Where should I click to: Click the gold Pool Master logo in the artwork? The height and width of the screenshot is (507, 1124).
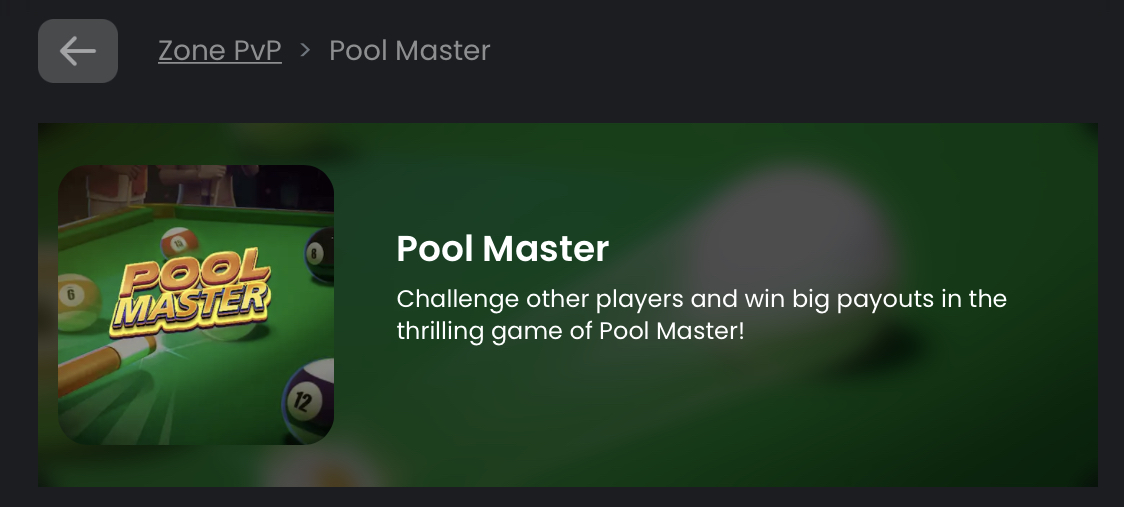pyautogui.click(x=190, y=290)
